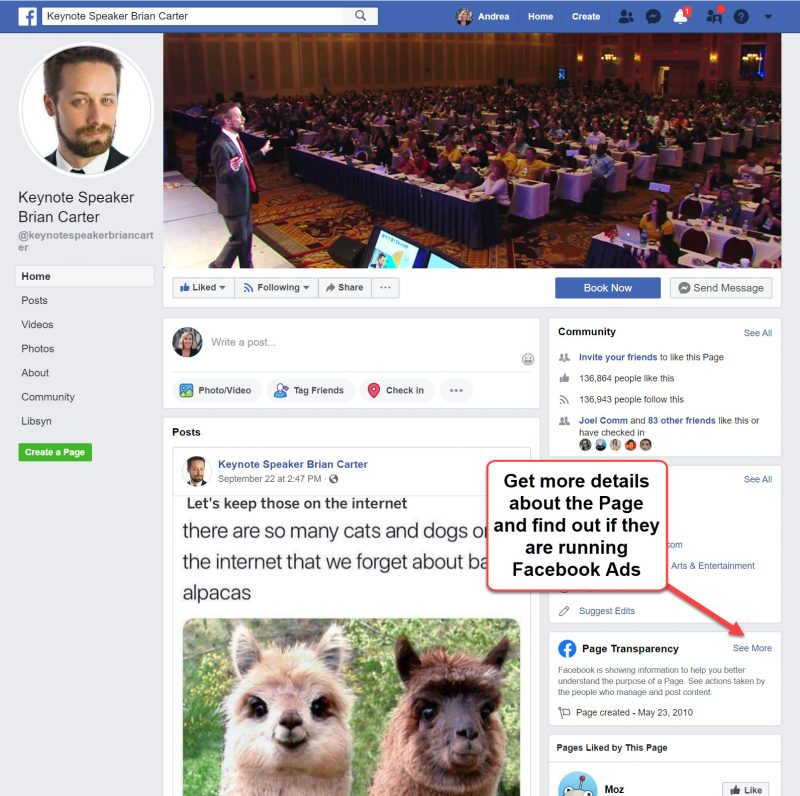Open the Videos section from the sidebar

point(37,324)
